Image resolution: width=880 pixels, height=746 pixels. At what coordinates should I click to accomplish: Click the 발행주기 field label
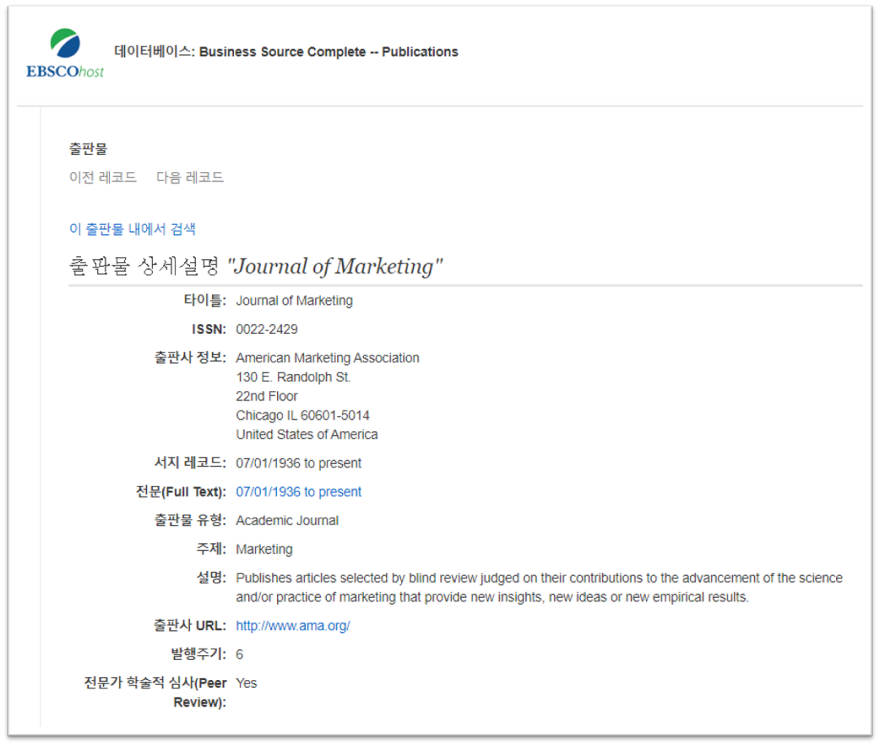pos(198,654)
